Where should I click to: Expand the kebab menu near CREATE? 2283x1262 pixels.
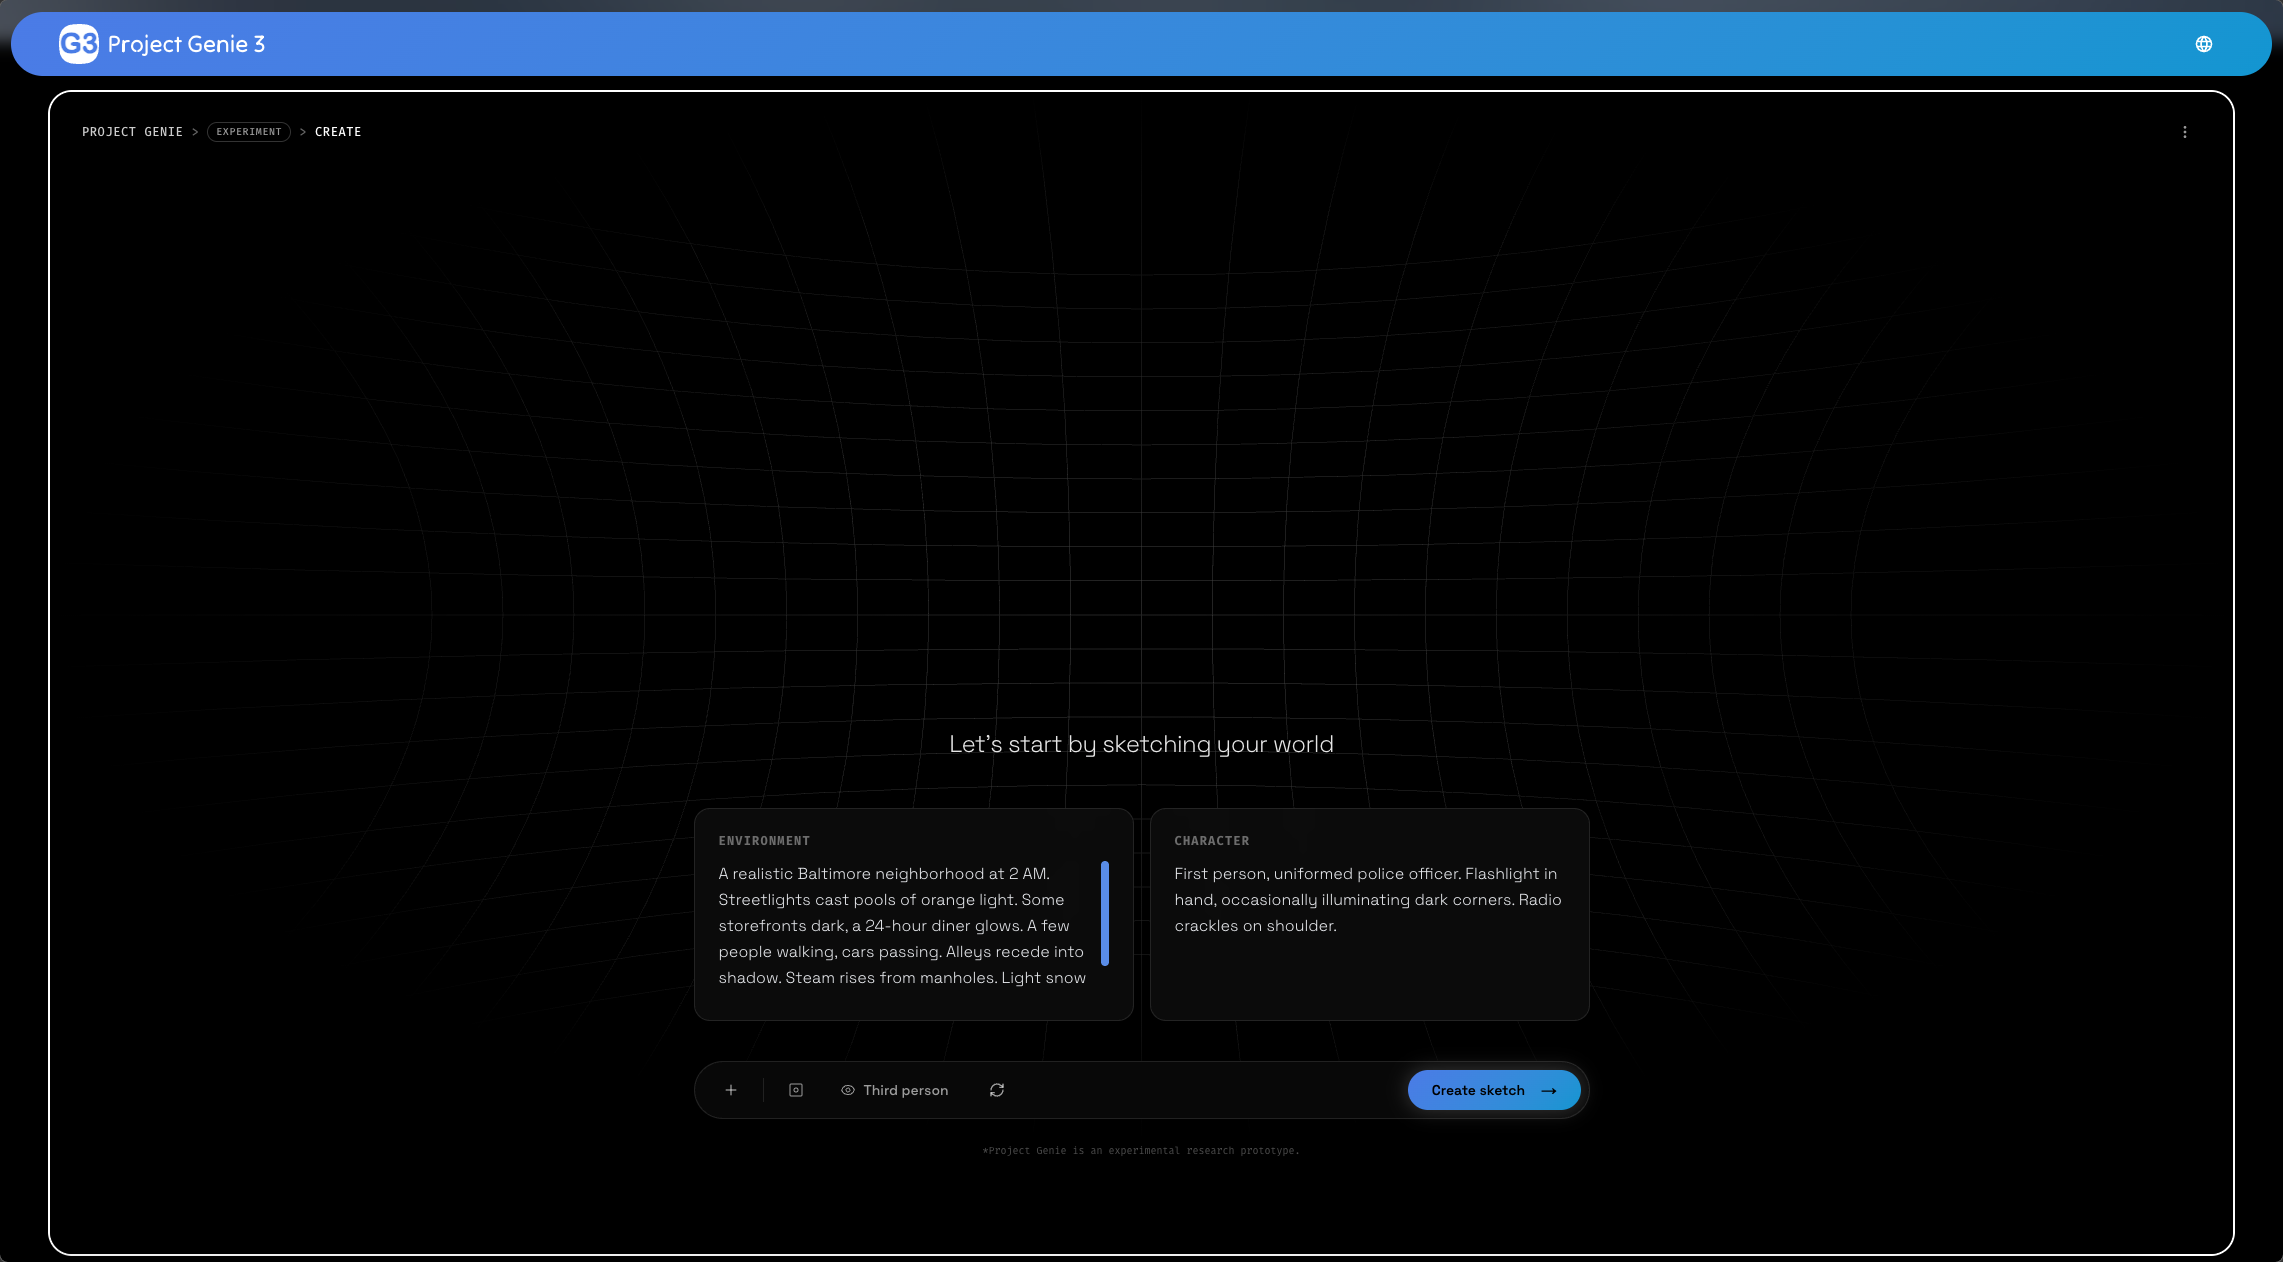(x=2184, y=131)
